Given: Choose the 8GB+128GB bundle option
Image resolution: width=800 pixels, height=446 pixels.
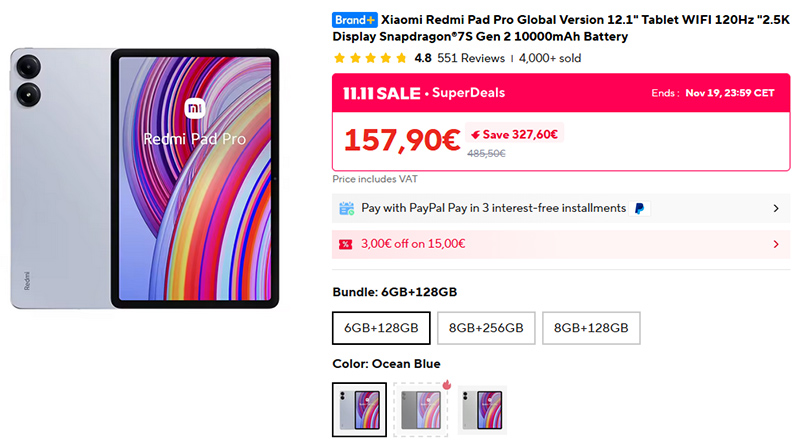Looking at the screenshot, I should [591, 328].
